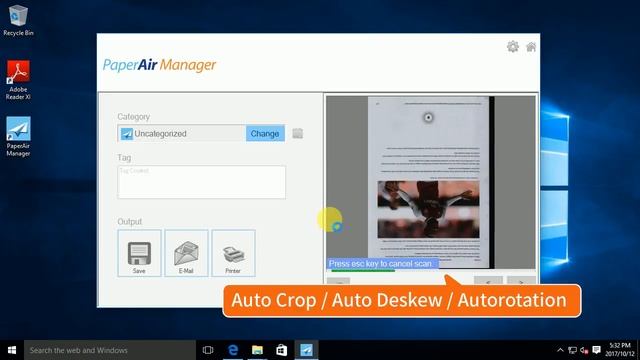
Task: Open the Recycle Bin desktop icon
Action: click(18, 21)
